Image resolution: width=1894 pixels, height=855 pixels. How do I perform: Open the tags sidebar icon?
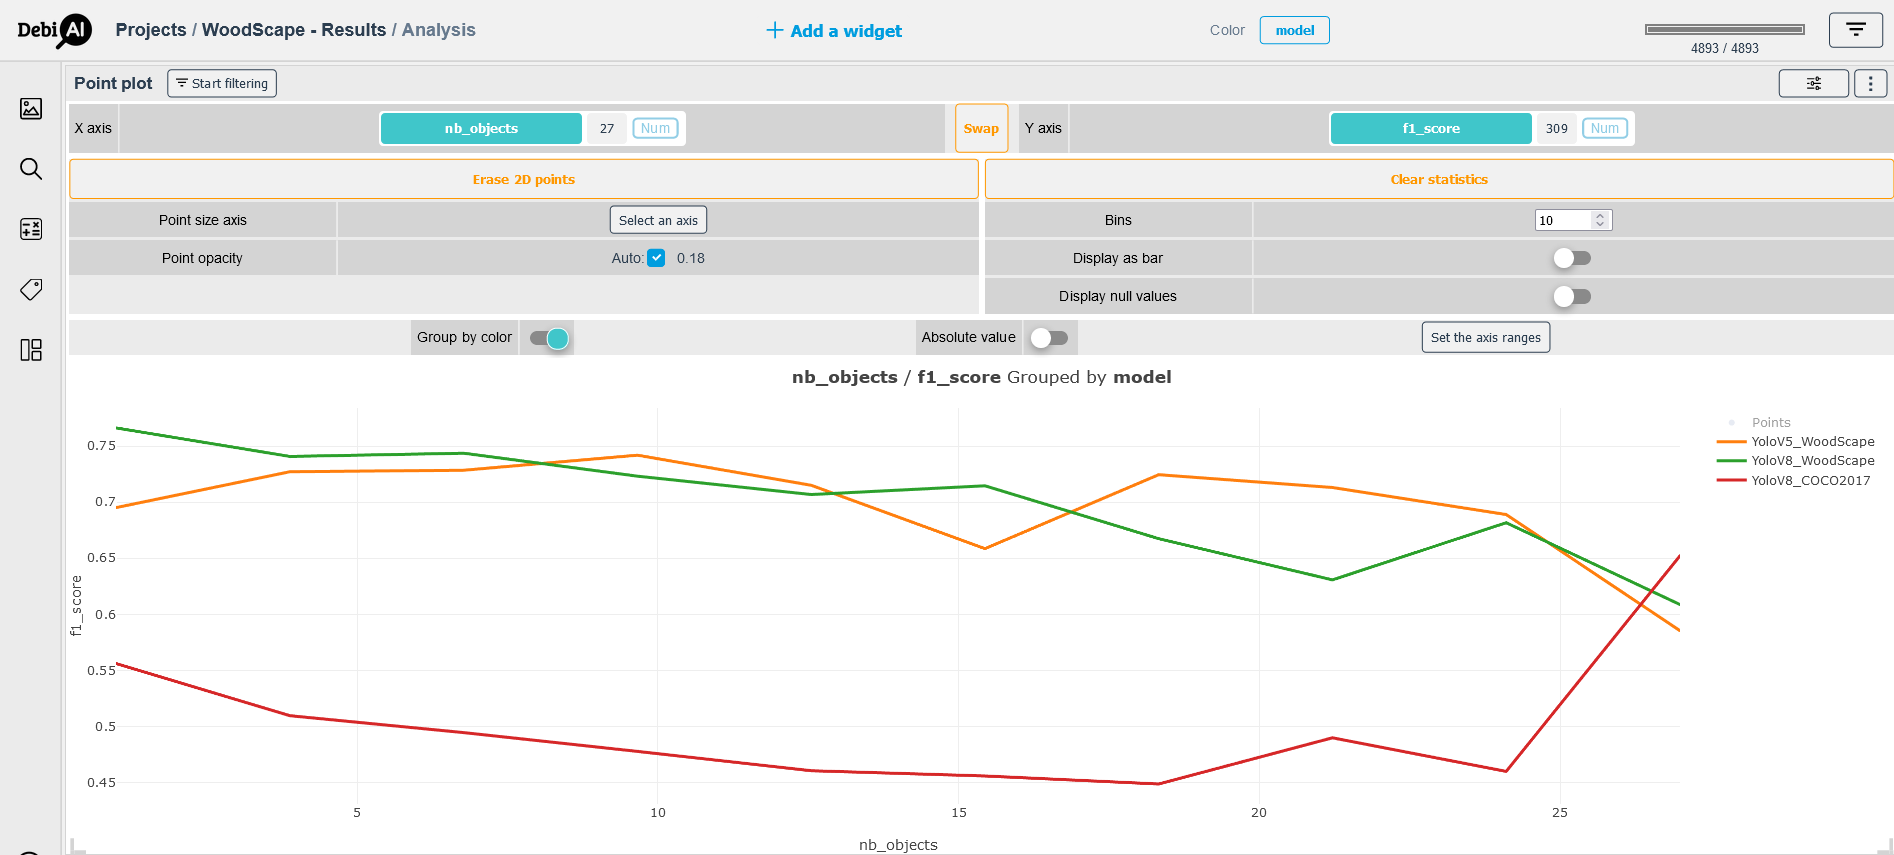pyautogui.click(x=31, y=289)
